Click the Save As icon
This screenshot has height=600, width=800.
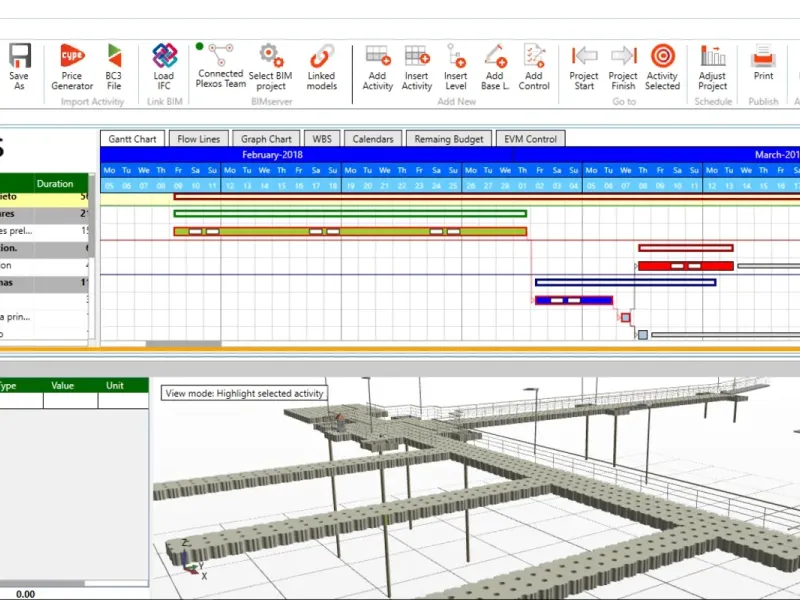(19, 66)
